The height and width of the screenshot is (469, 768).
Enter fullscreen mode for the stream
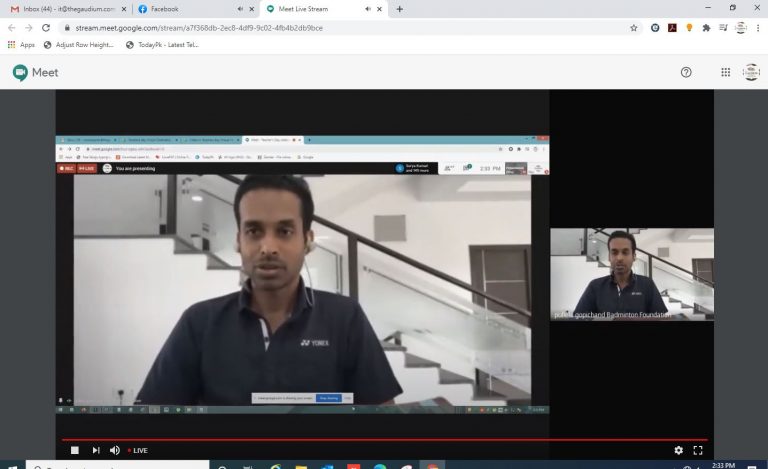[698, 450]
